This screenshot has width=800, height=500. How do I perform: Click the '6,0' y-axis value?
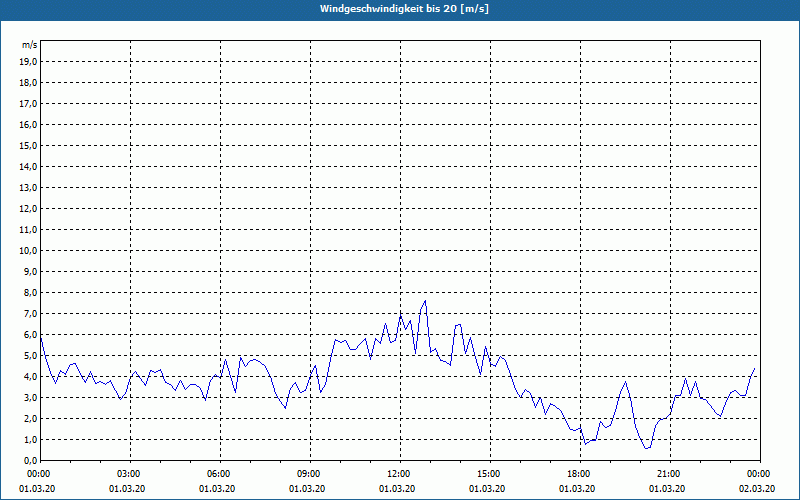click(x=30, y=335)
